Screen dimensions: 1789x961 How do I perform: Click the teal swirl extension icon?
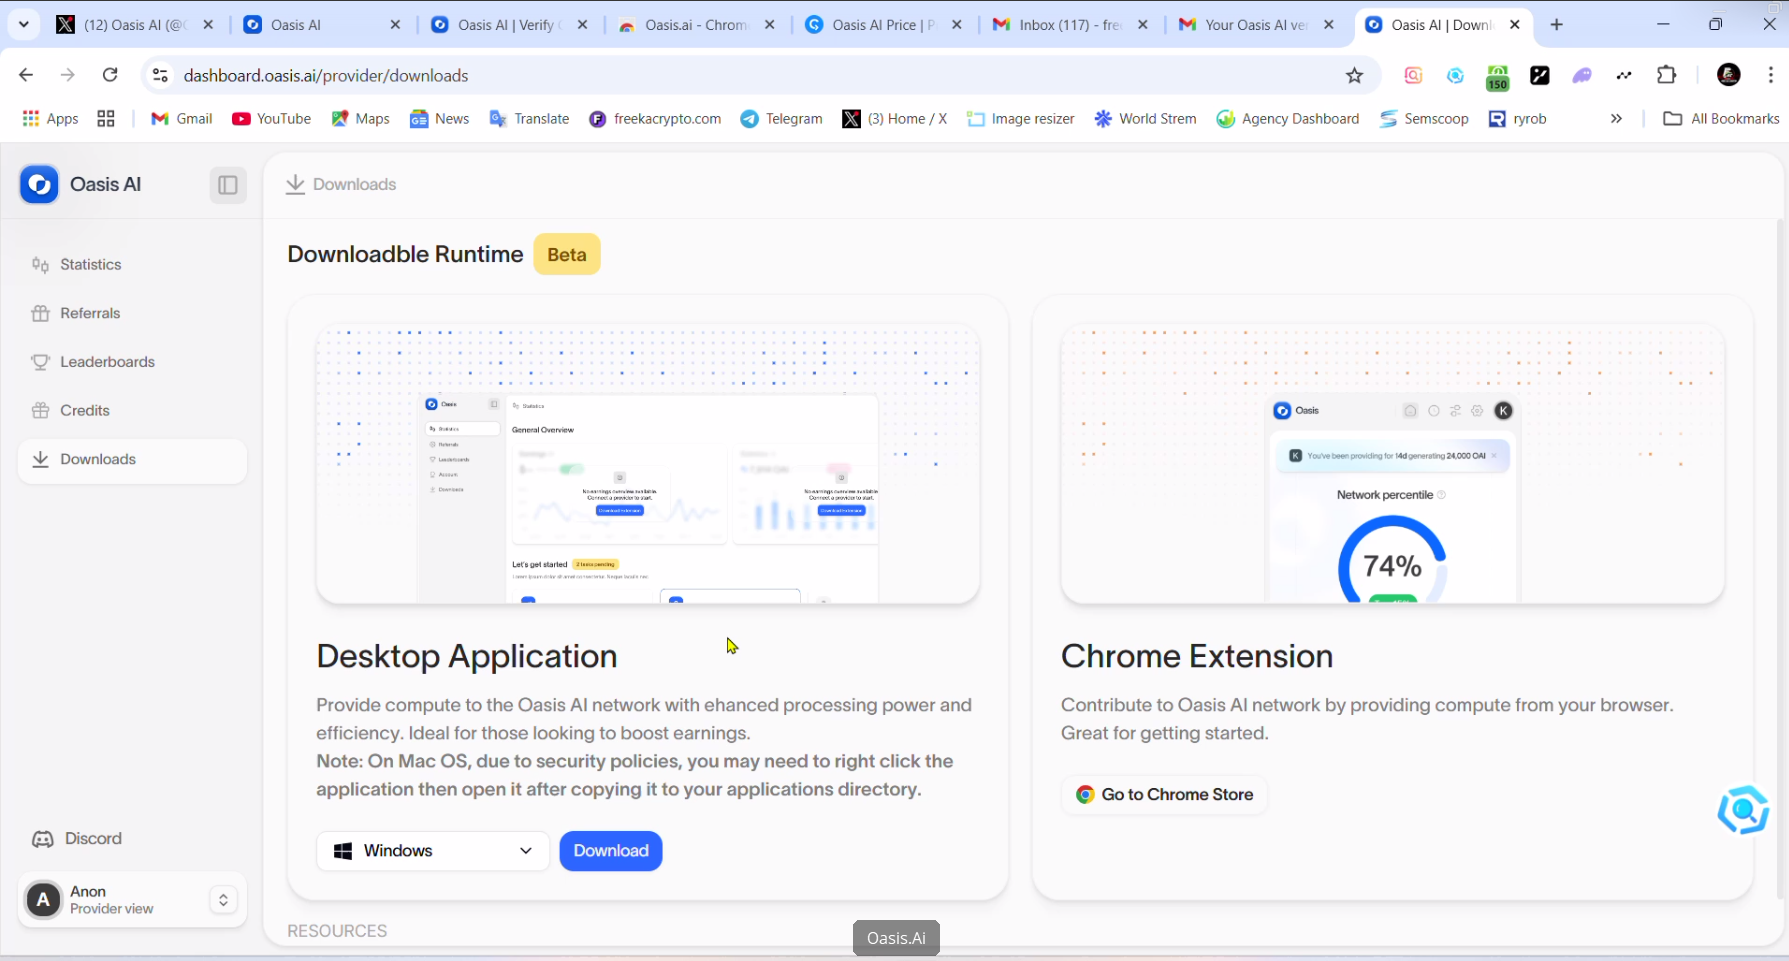pyautogui.click(x=1456, y=75)
